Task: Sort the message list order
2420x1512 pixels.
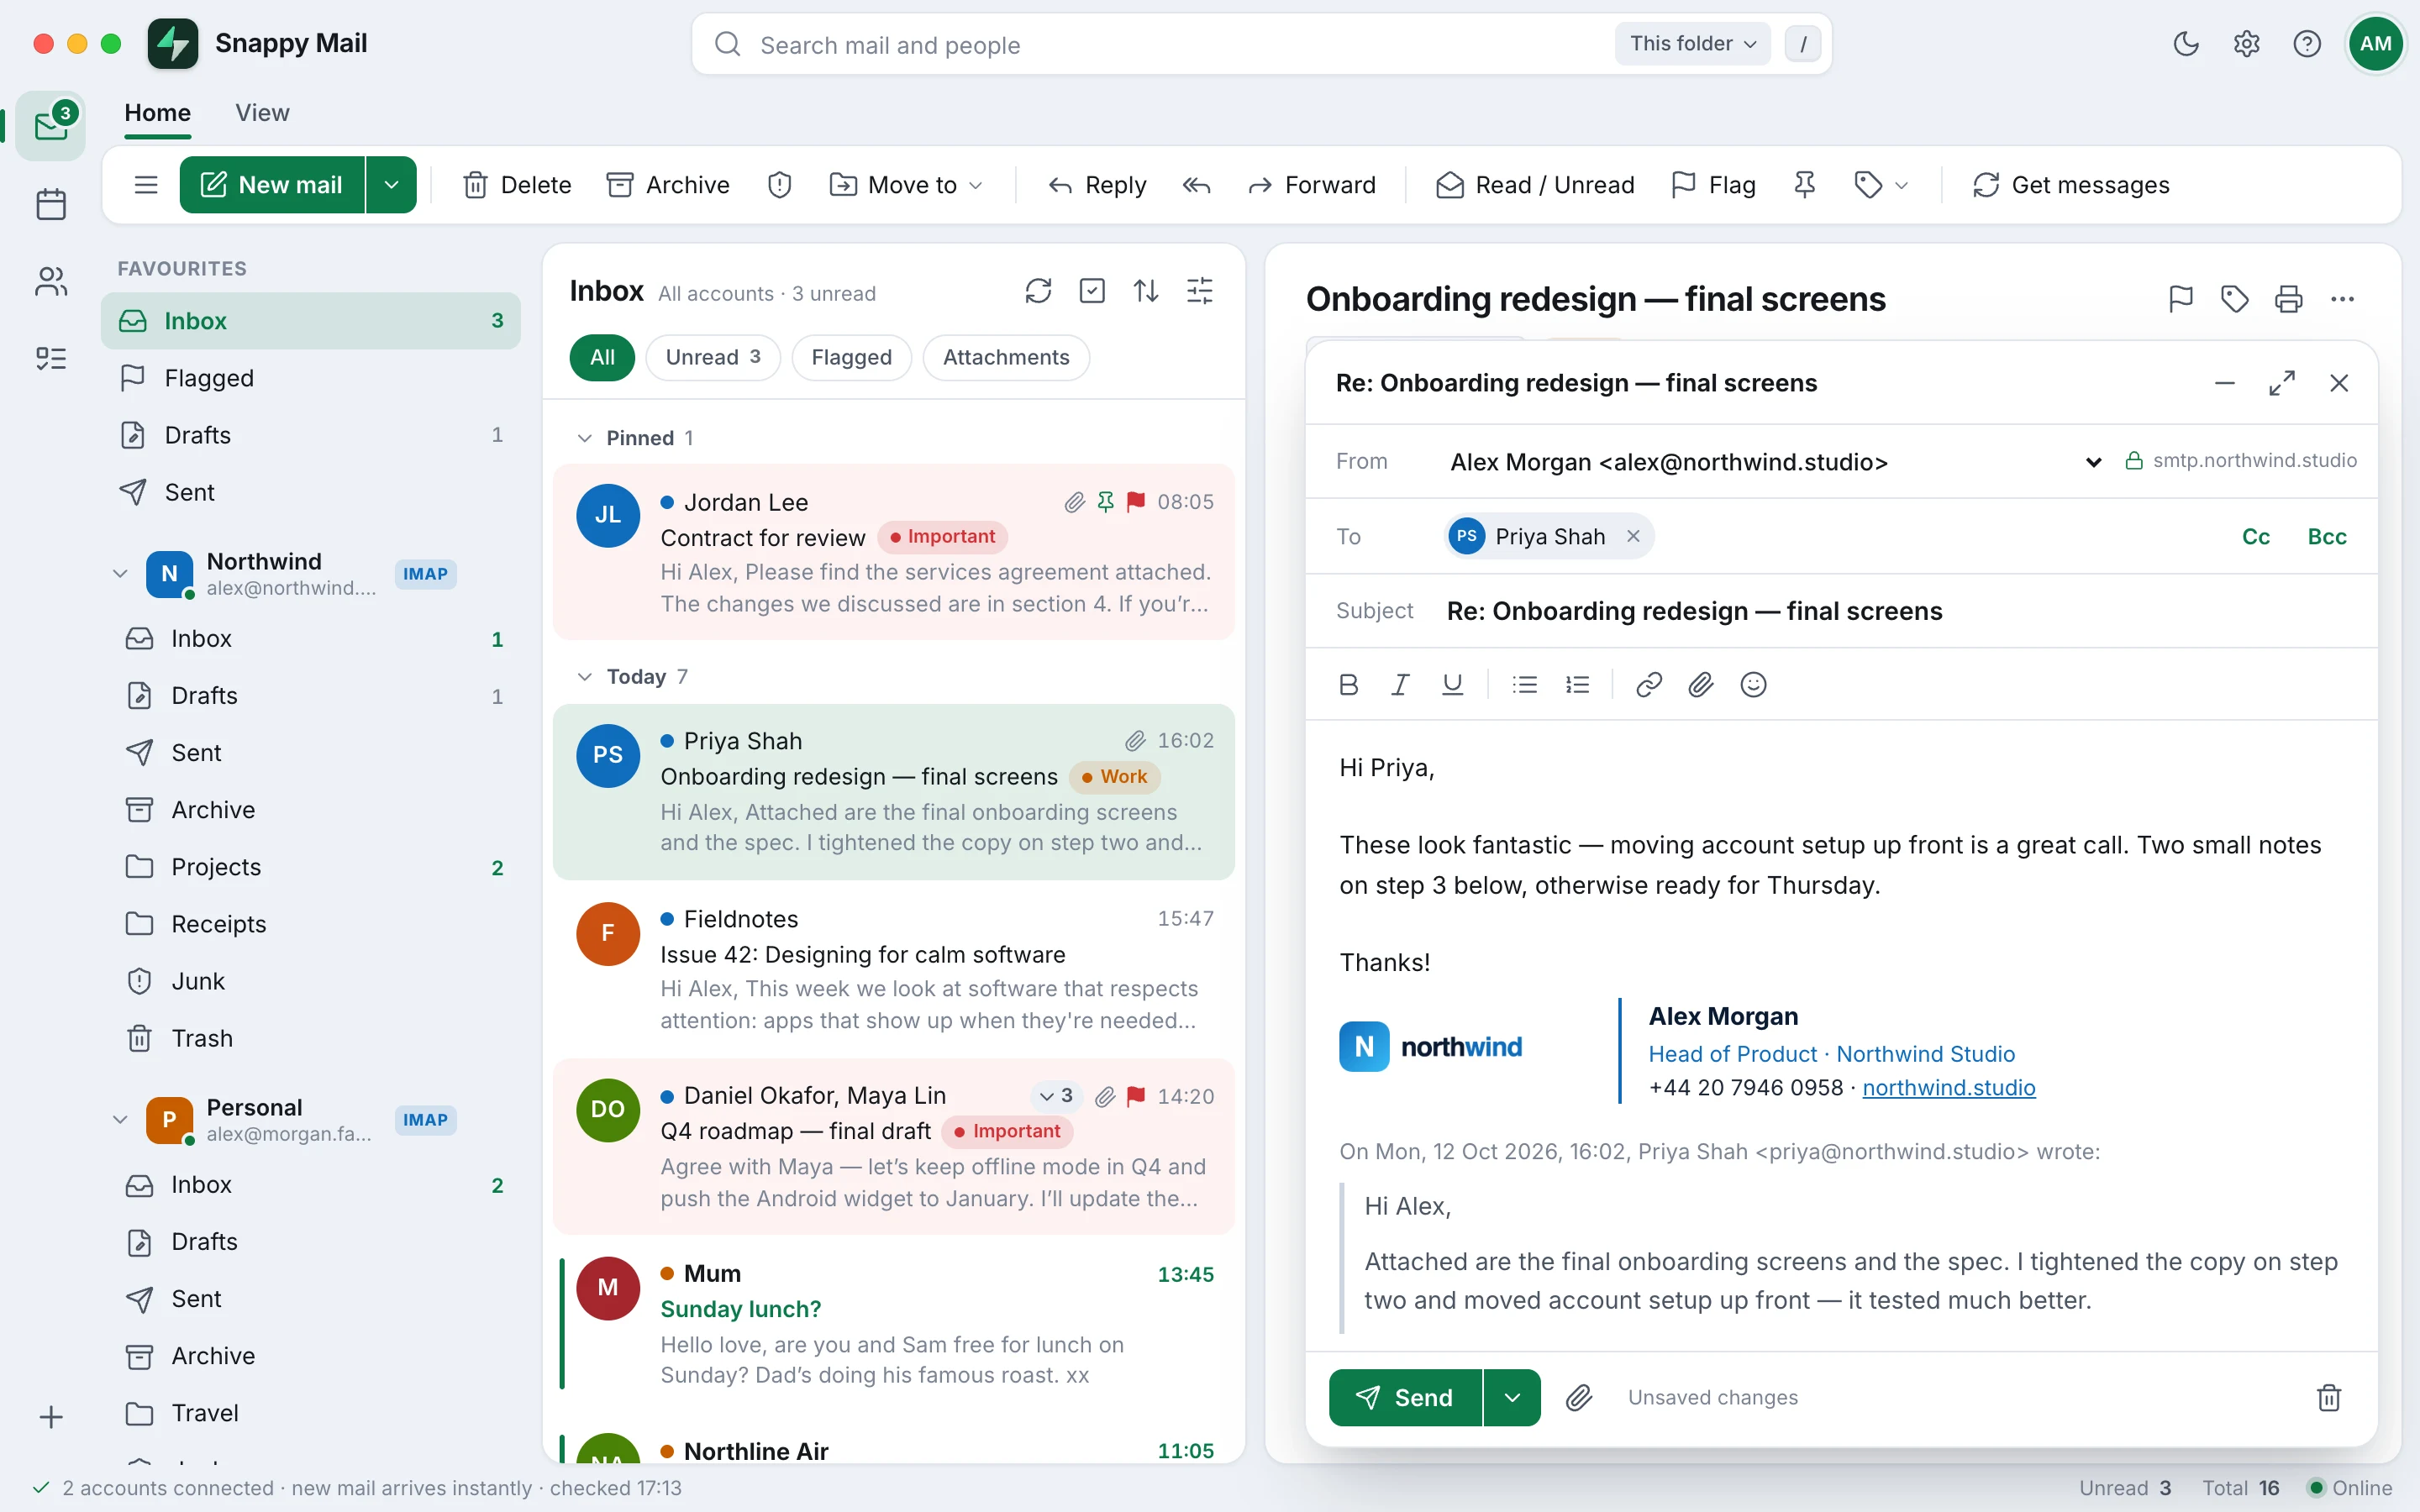Action: pyautogui.click(x=1146, y=291)
